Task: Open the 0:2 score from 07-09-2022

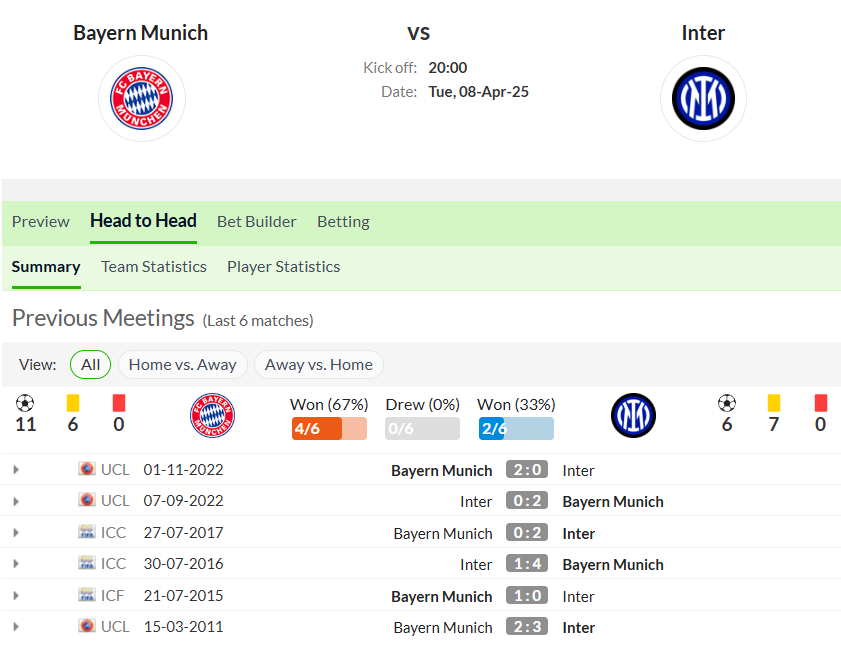Action: tap(527, 501)
